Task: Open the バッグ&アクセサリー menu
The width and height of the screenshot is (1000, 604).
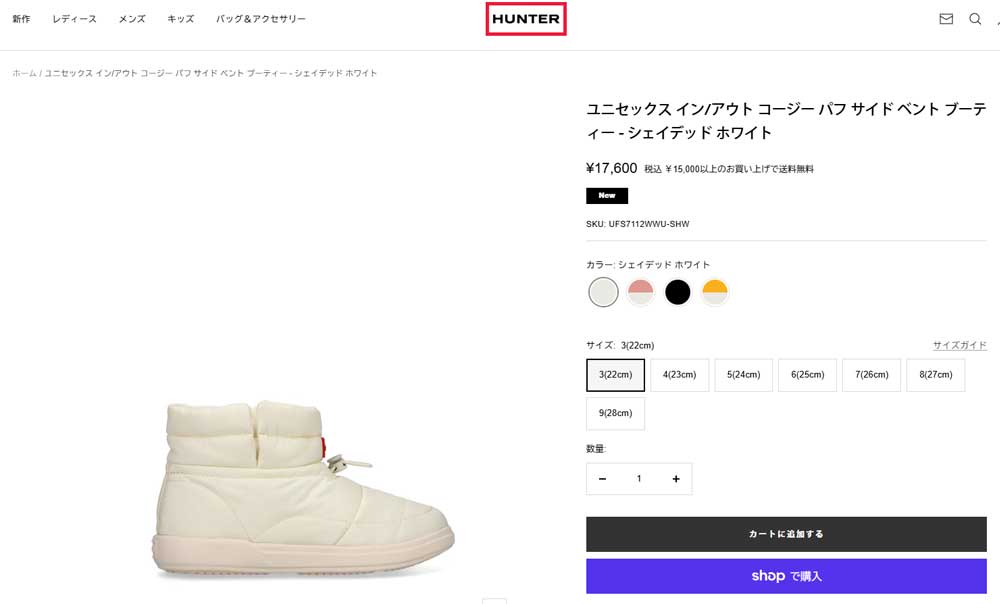Action: [x=261, y=19]
